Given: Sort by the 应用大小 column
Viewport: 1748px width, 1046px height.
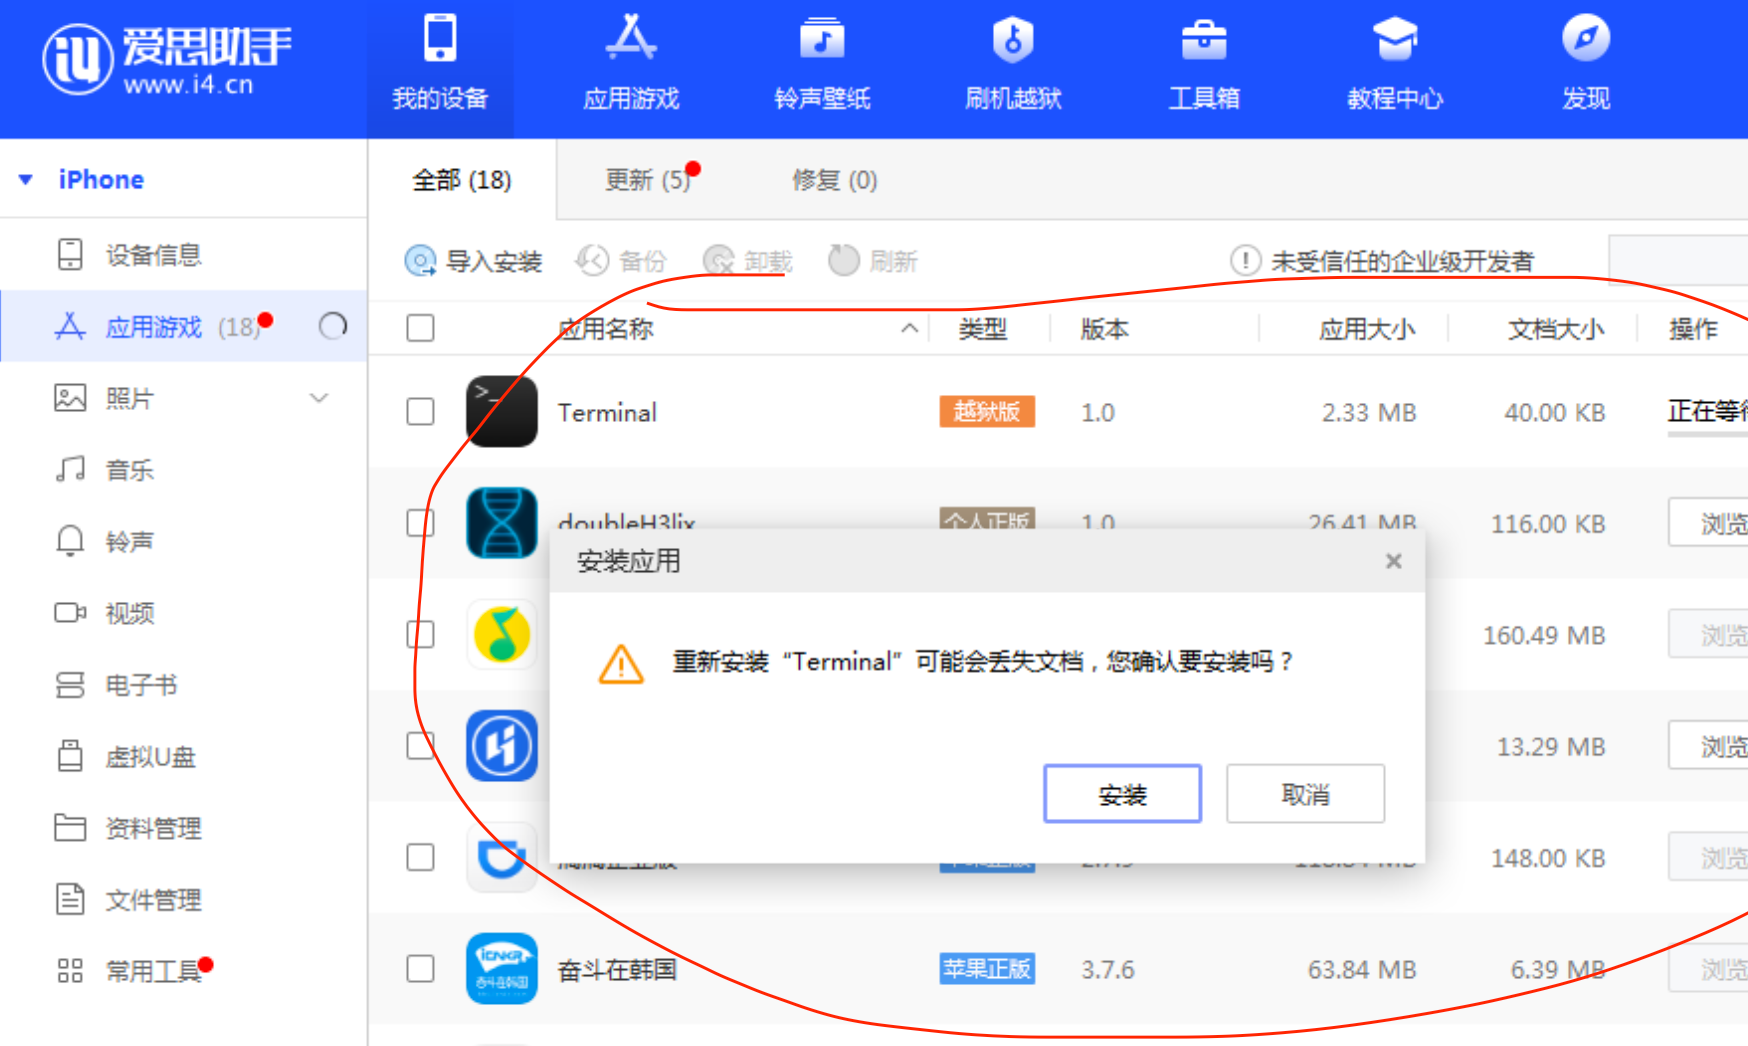Looking at the screenshot, I should click(1367, 328).
